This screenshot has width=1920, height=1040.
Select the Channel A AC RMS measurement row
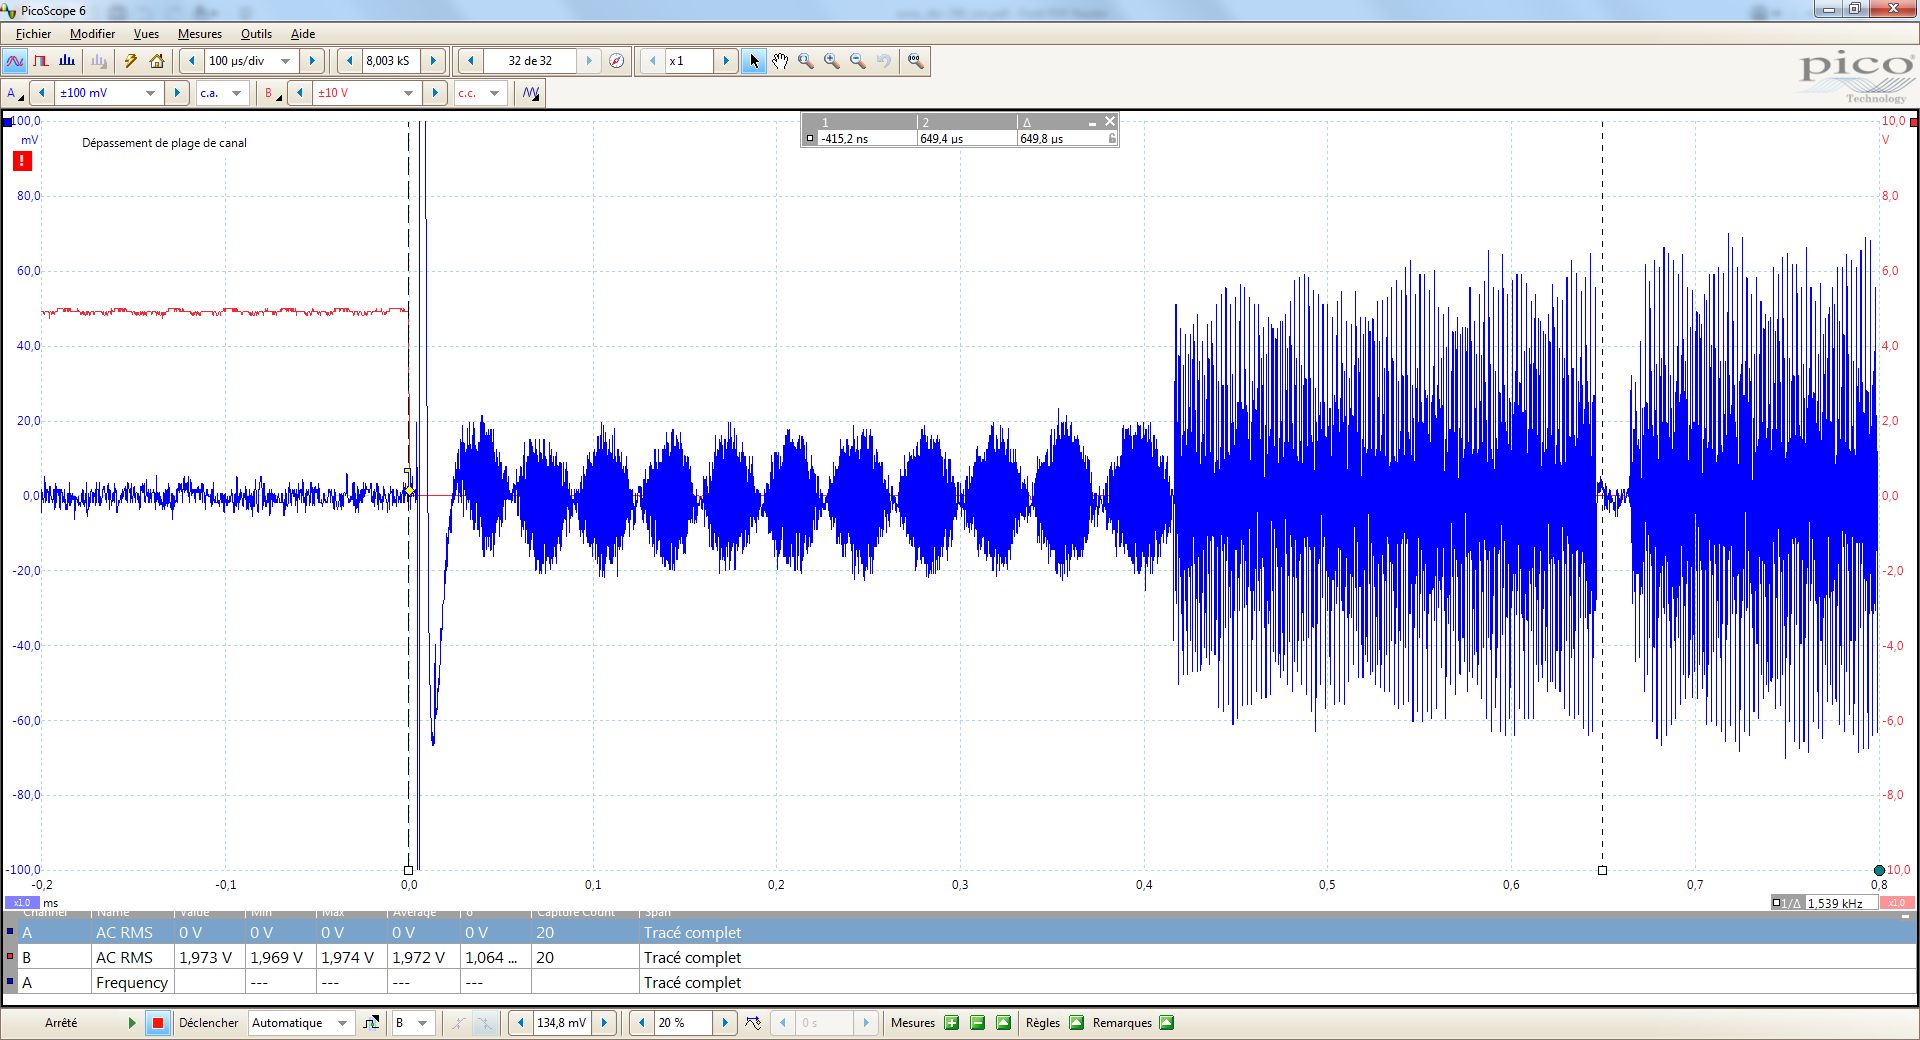(x=960, y=932)
